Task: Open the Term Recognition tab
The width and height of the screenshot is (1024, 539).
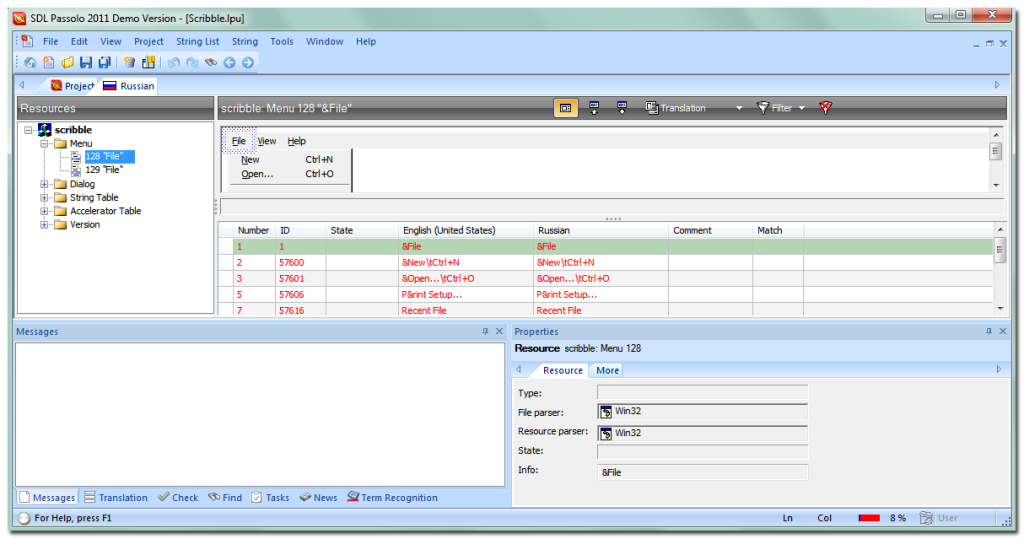Action: (392, 498)
